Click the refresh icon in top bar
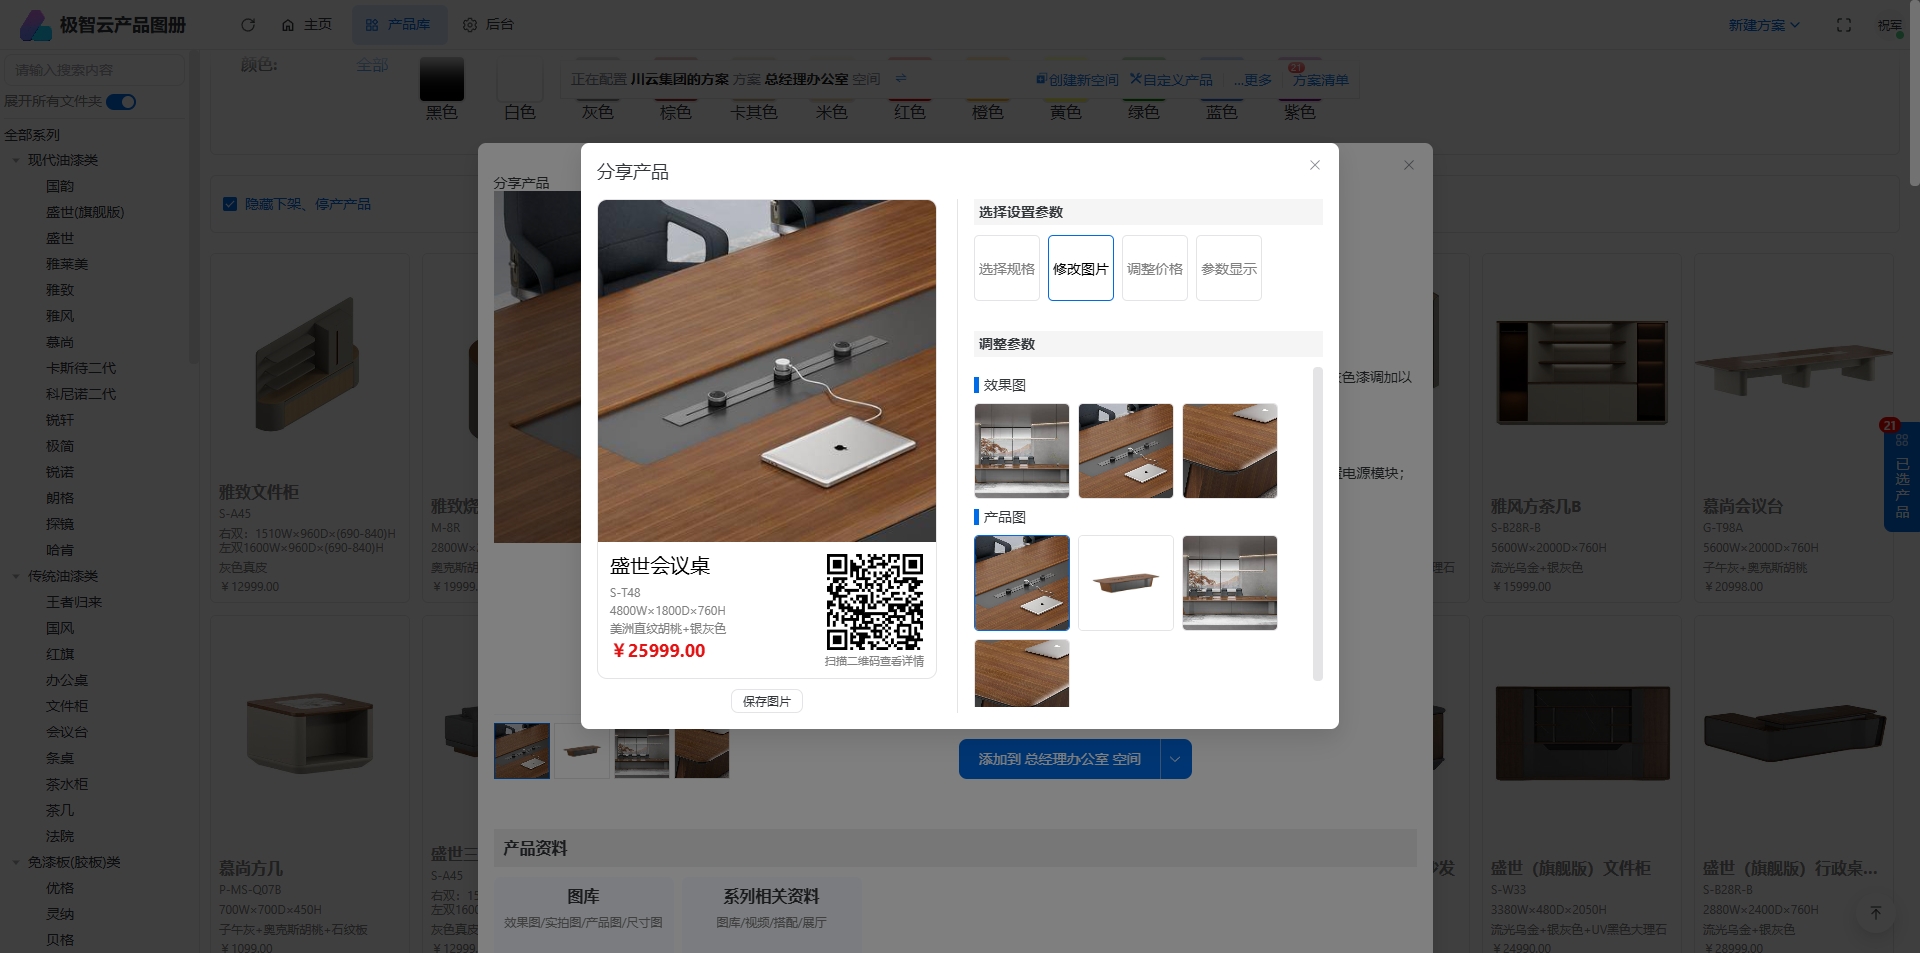 coord(248,25)
